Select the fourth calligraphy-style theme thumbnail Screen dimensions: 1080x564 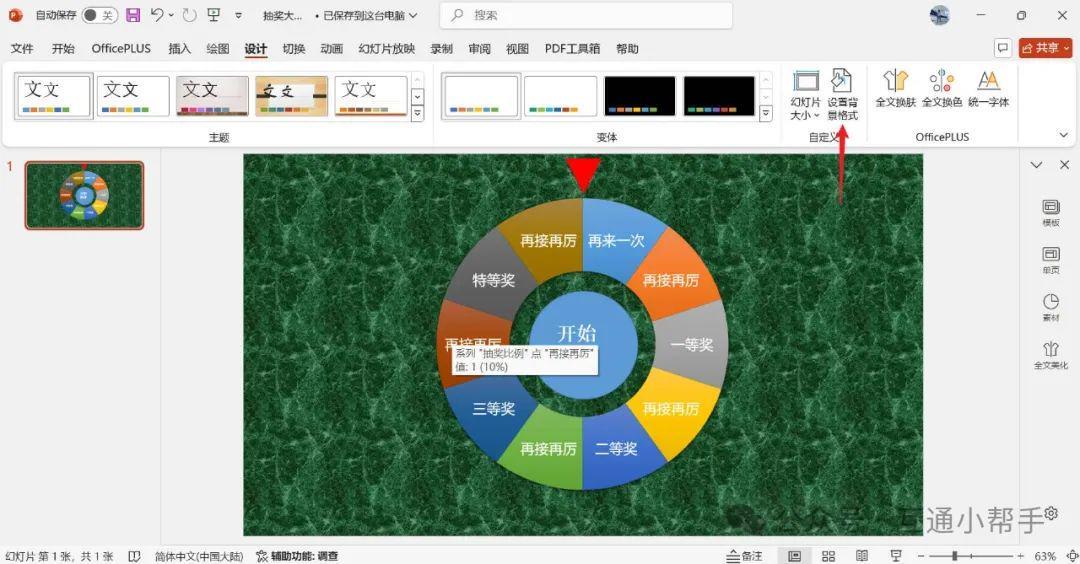tap(291, 96)
